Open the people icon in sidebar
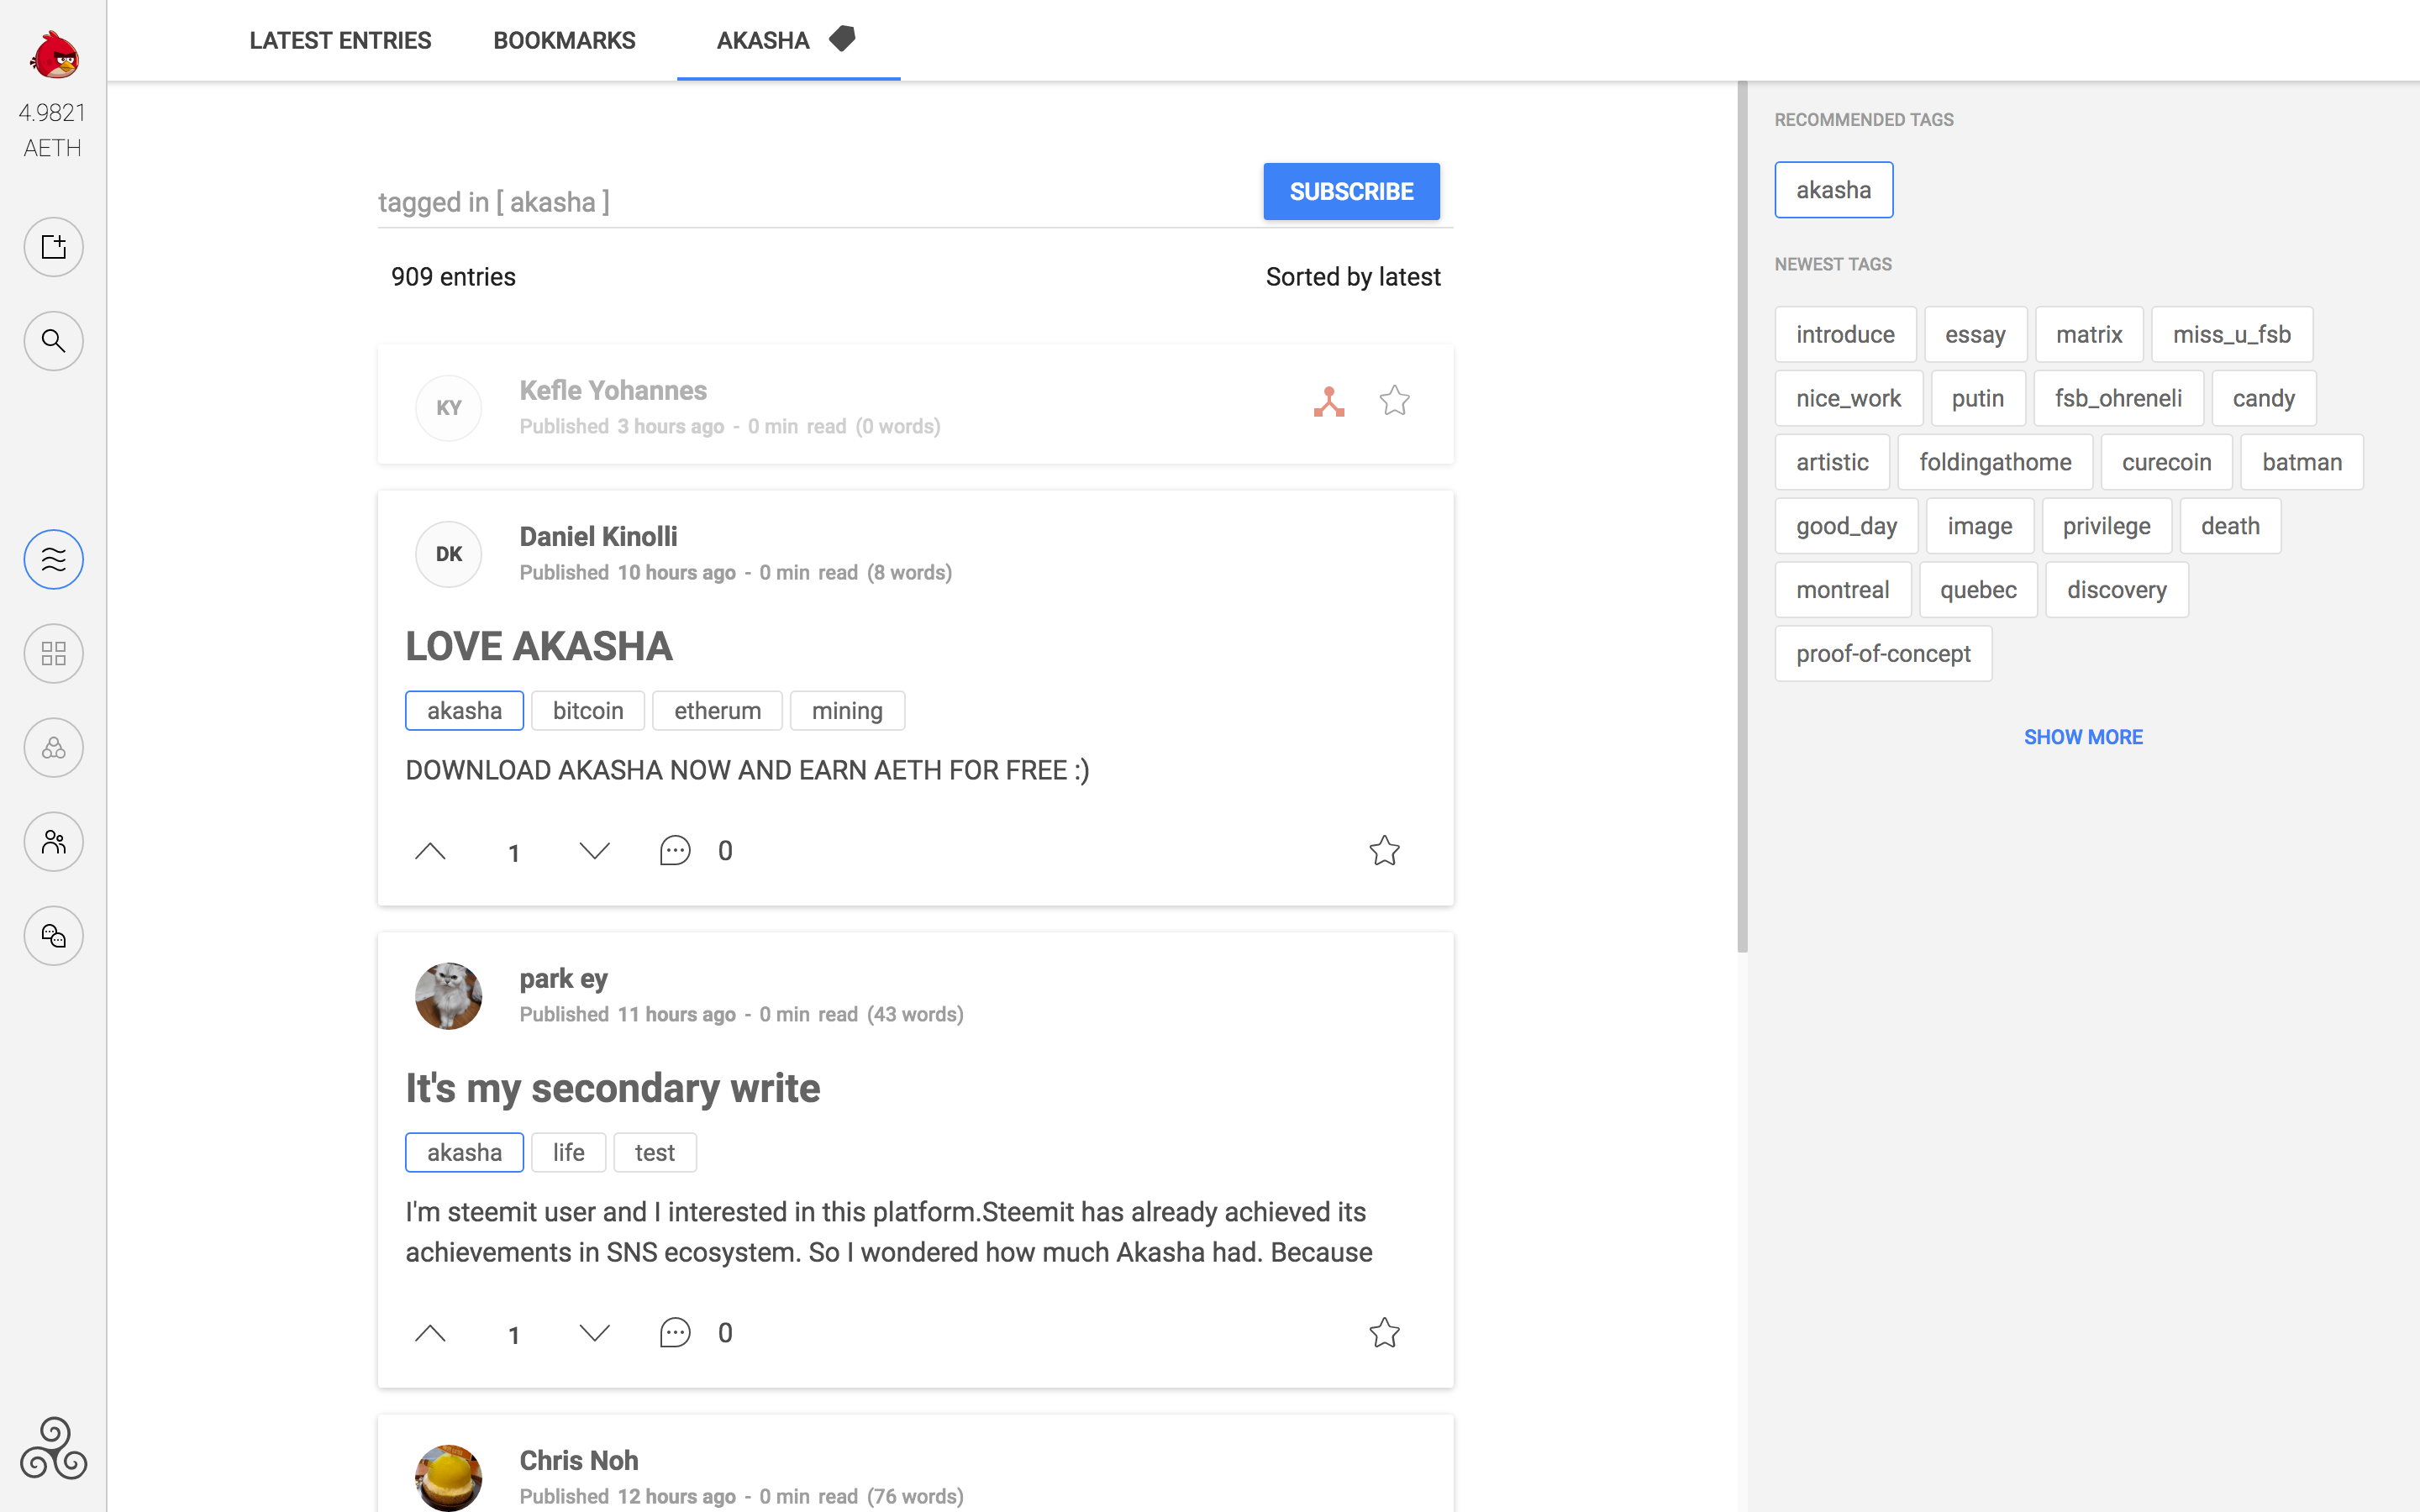This screenshot has width=2420, height=1512. [x=54, y=842]
